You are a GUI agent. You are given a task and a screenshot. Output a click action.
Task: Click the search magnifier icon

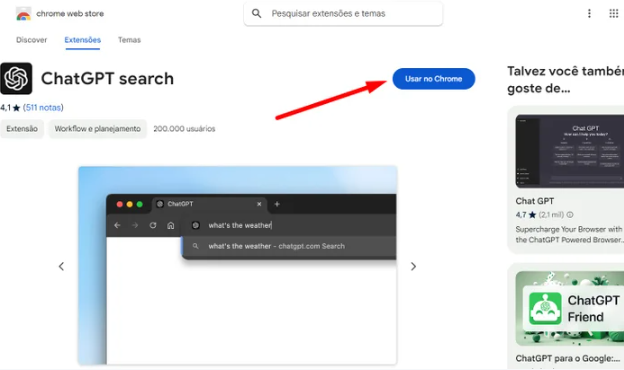257,14
